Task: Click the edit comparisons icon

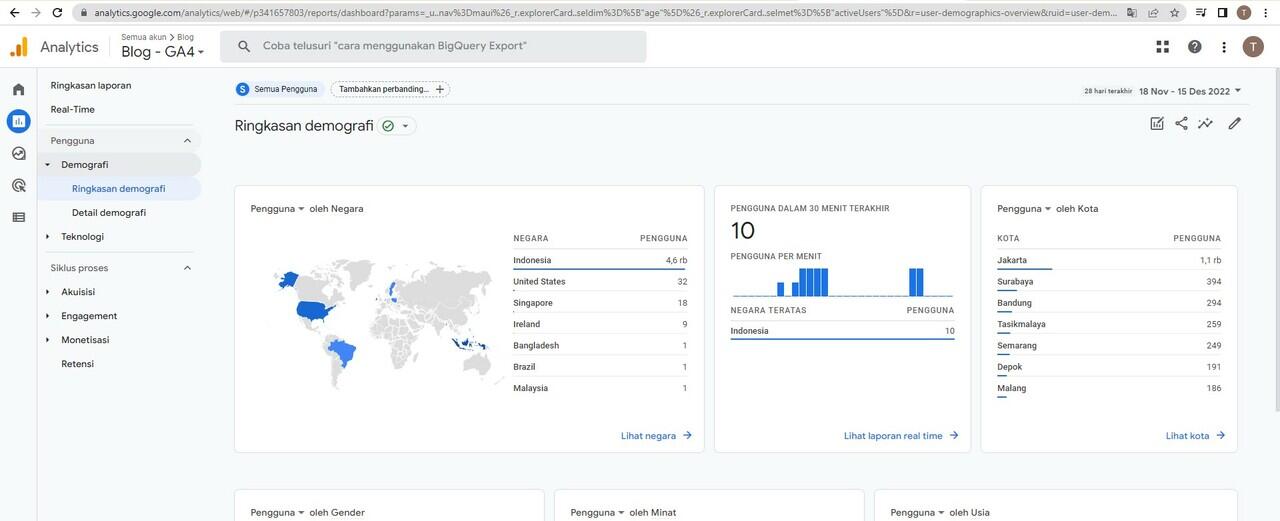Action: pyautogui.click(x=1157, y=124)
